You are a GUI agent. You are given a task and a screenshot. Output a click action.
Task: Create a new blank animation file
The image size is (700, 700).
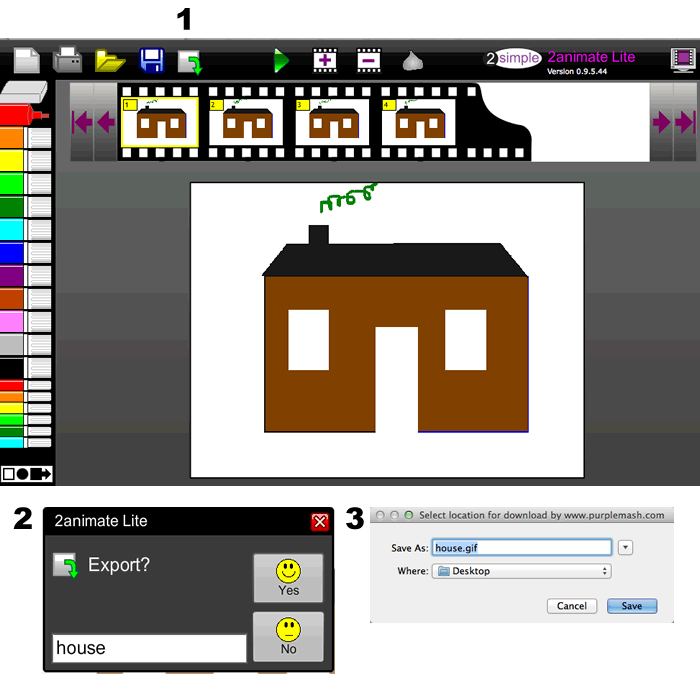coord(26,60)
